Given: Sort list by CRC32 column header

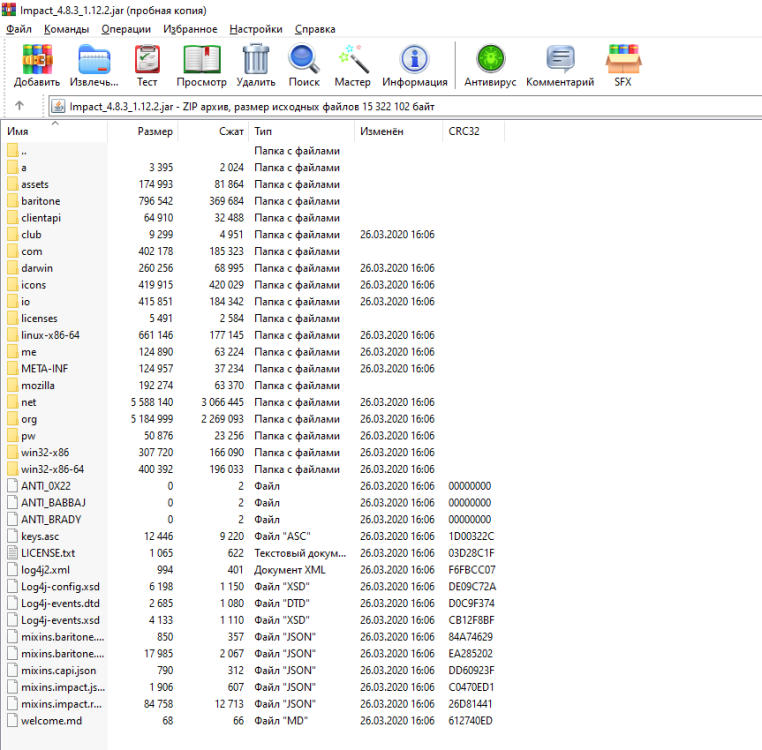Looking at the screenshot, I should 474,131.
